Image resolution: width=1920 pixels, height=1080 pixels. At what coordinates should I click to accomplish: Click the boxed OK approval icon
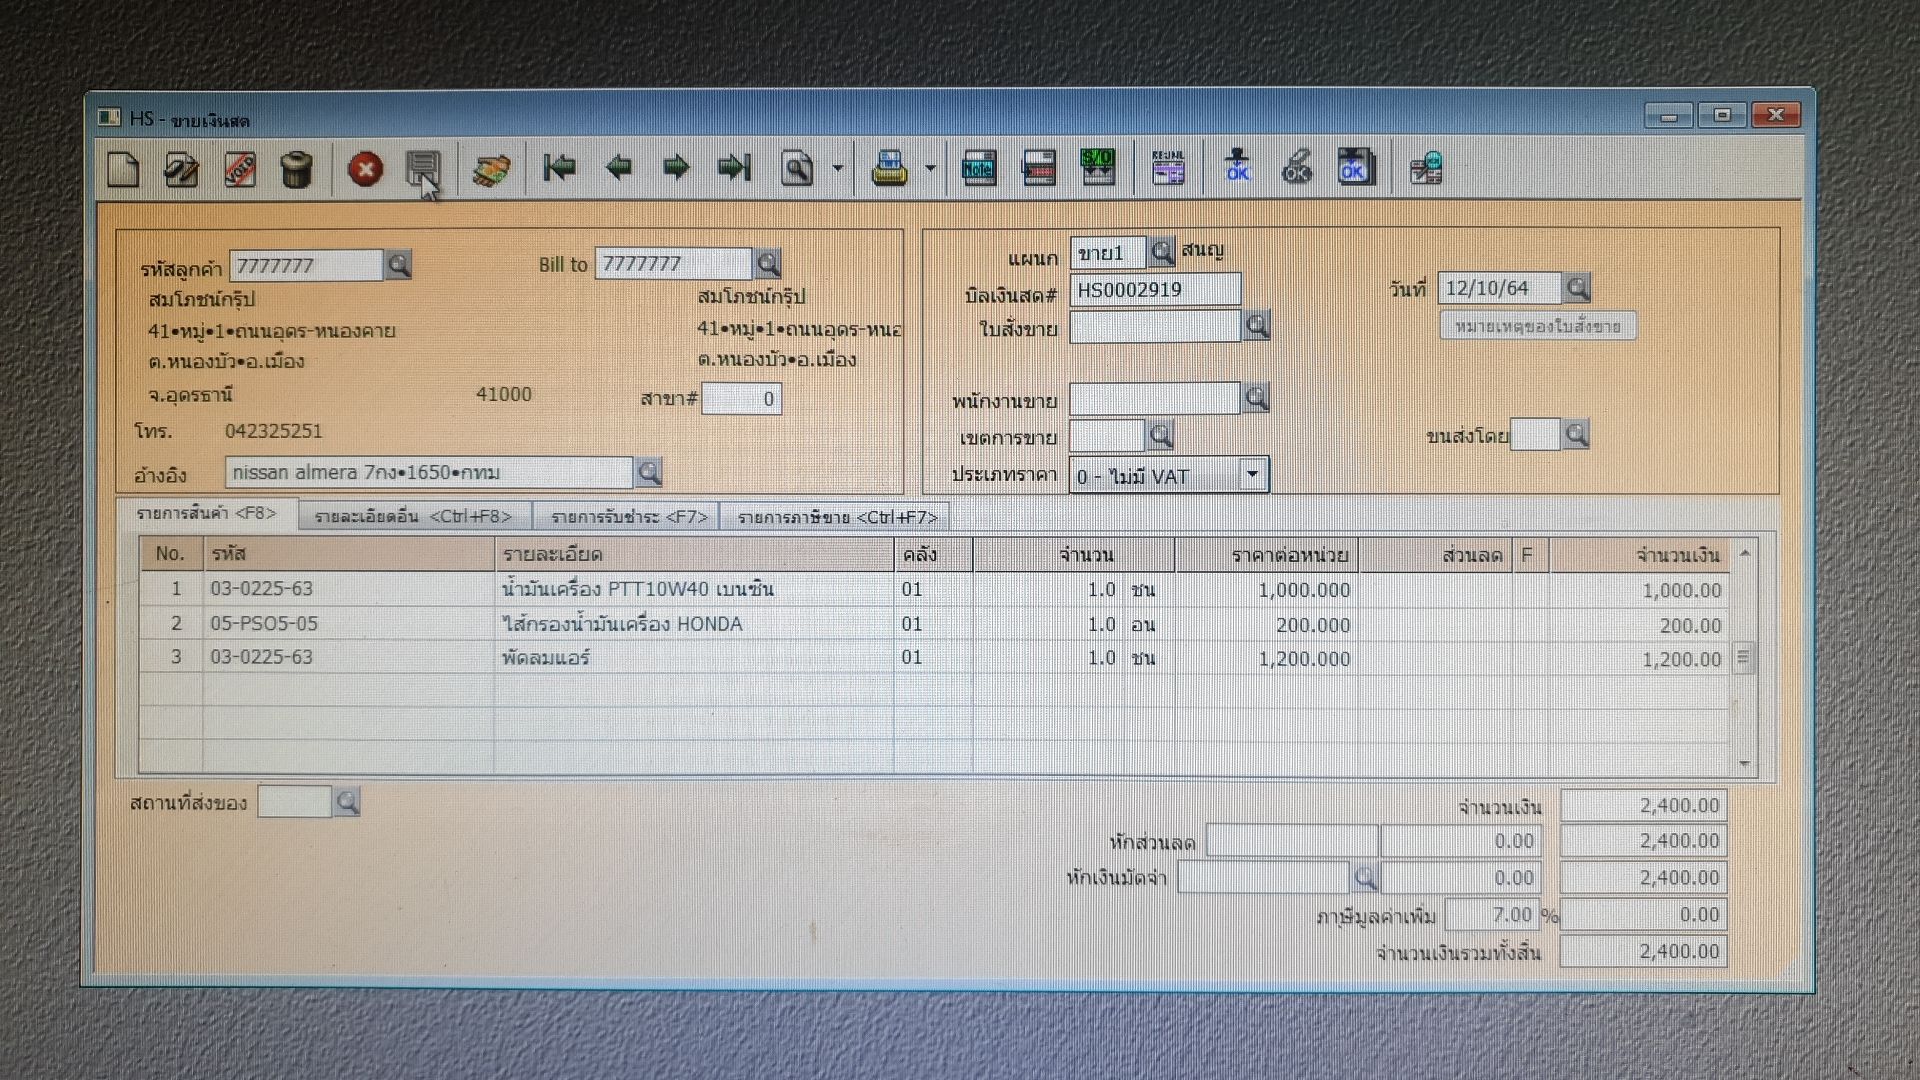(x=1355, y=167)
